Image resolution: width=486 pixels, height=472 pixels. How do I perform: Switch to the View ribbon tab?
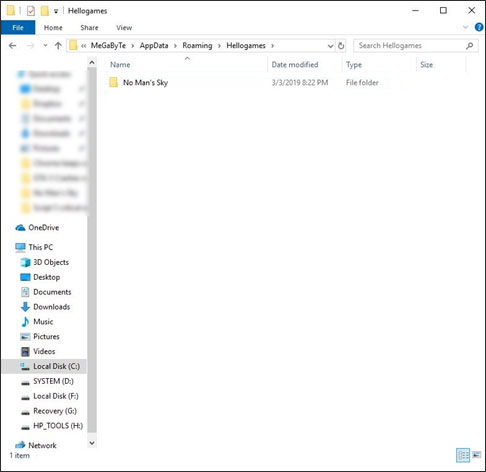[x=124, y=28]
